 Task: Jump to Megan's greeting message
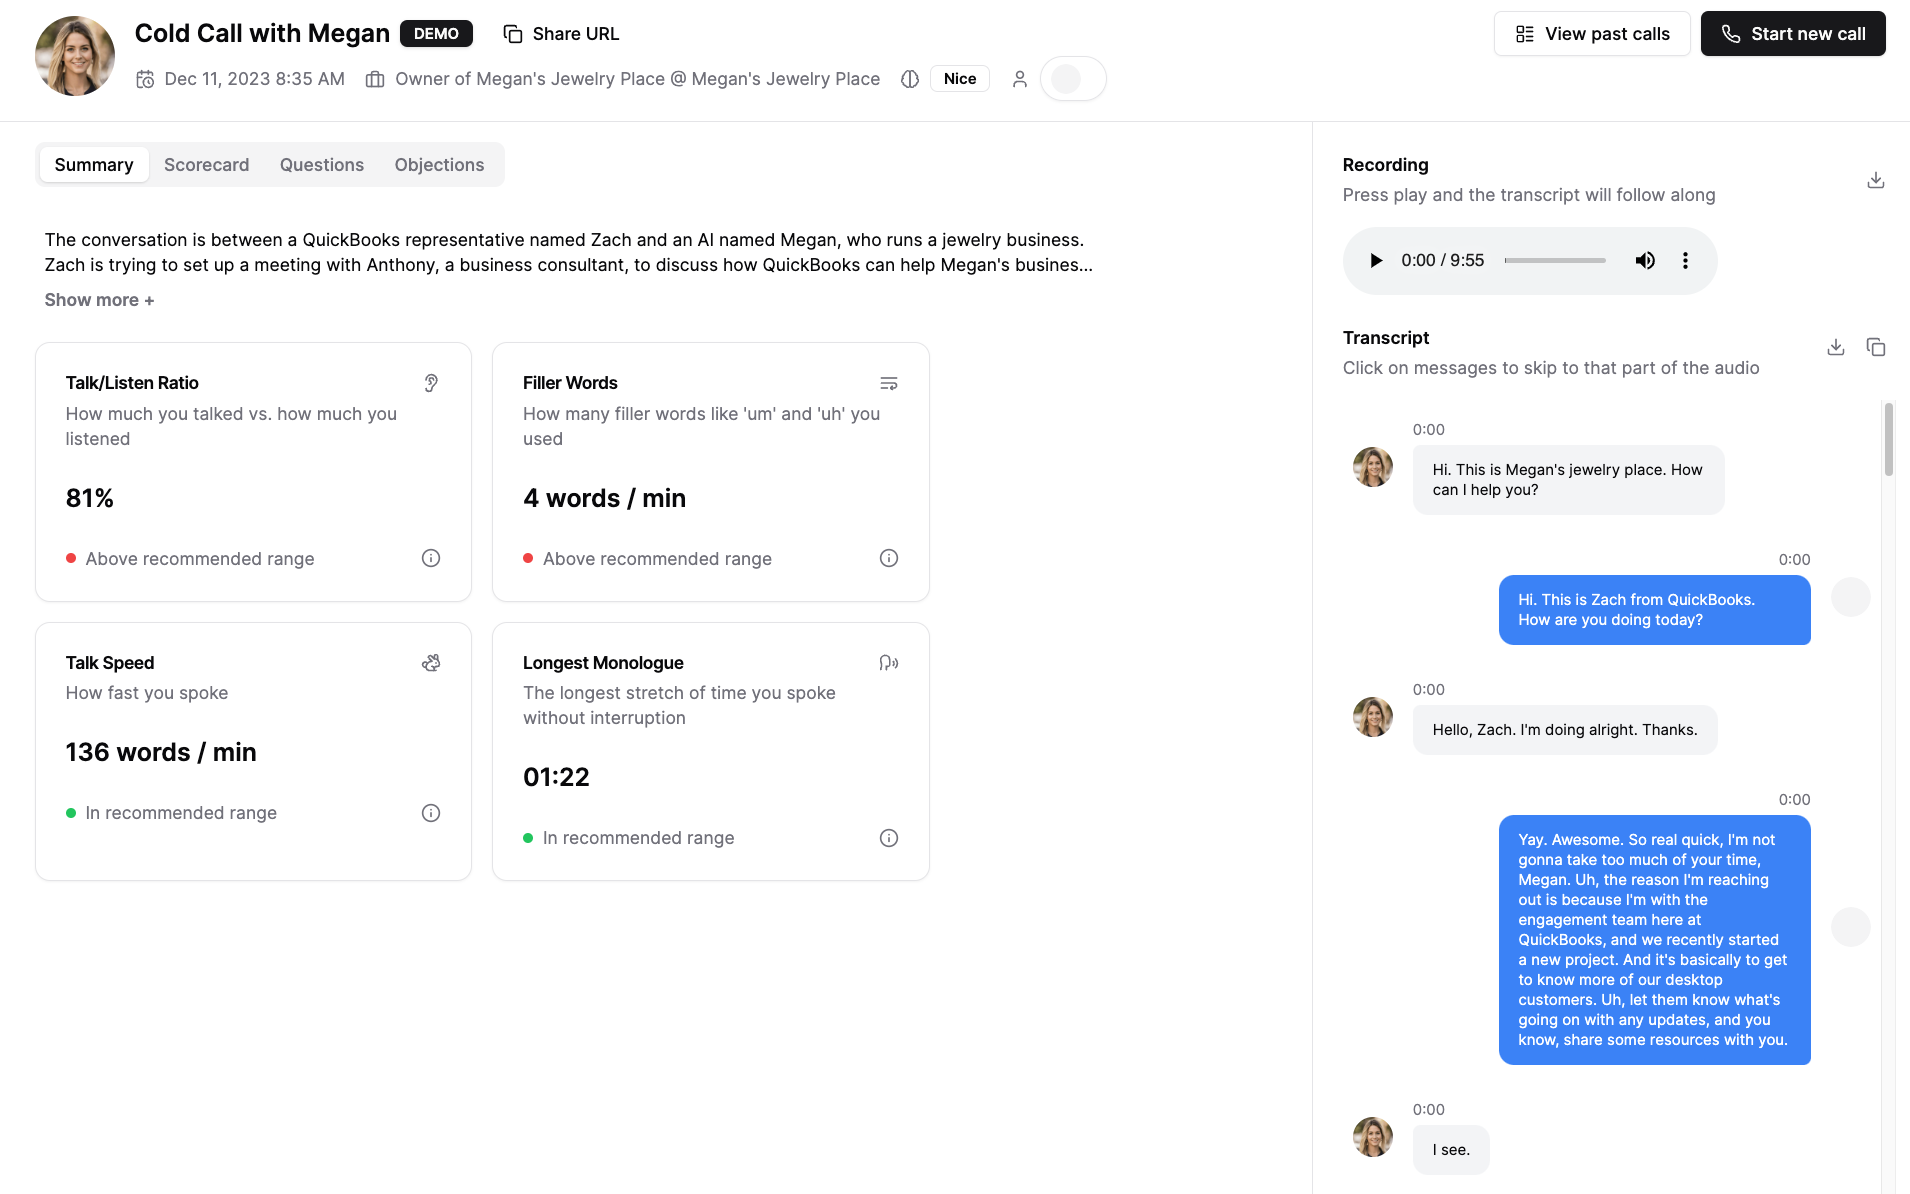(1567, 480)
